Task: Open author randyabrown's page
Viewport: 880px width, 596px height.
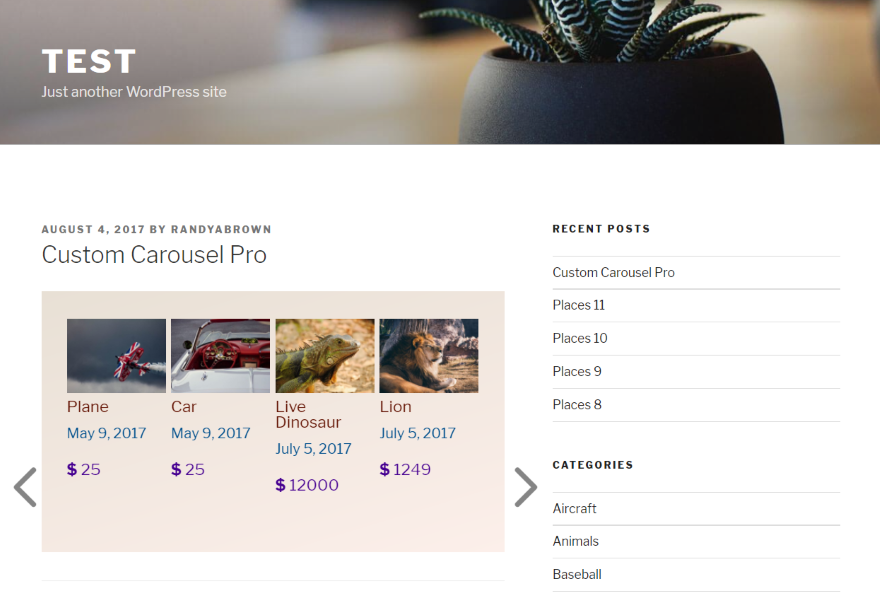Action: (x=221, y=229)
